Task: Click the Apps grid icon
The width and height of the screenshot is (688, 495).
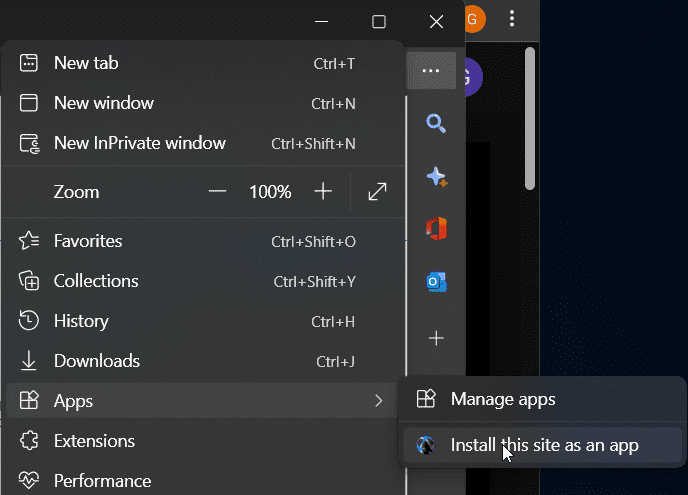Action: click(29, 400)
